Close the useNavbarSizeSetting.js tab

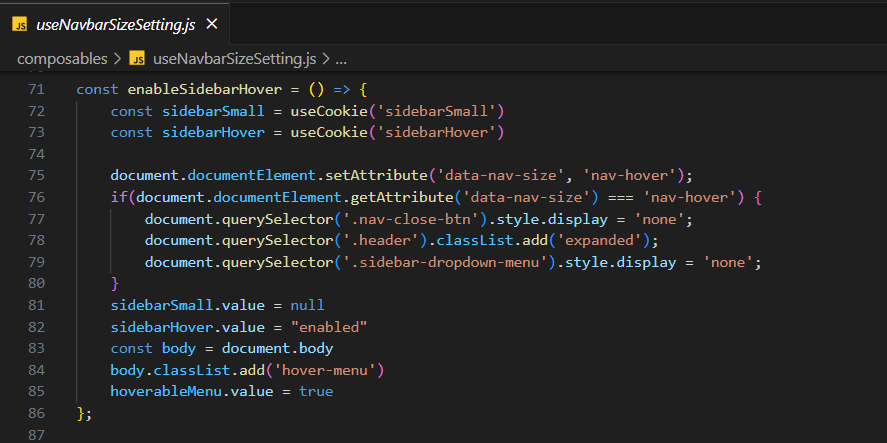coord(211,23)
